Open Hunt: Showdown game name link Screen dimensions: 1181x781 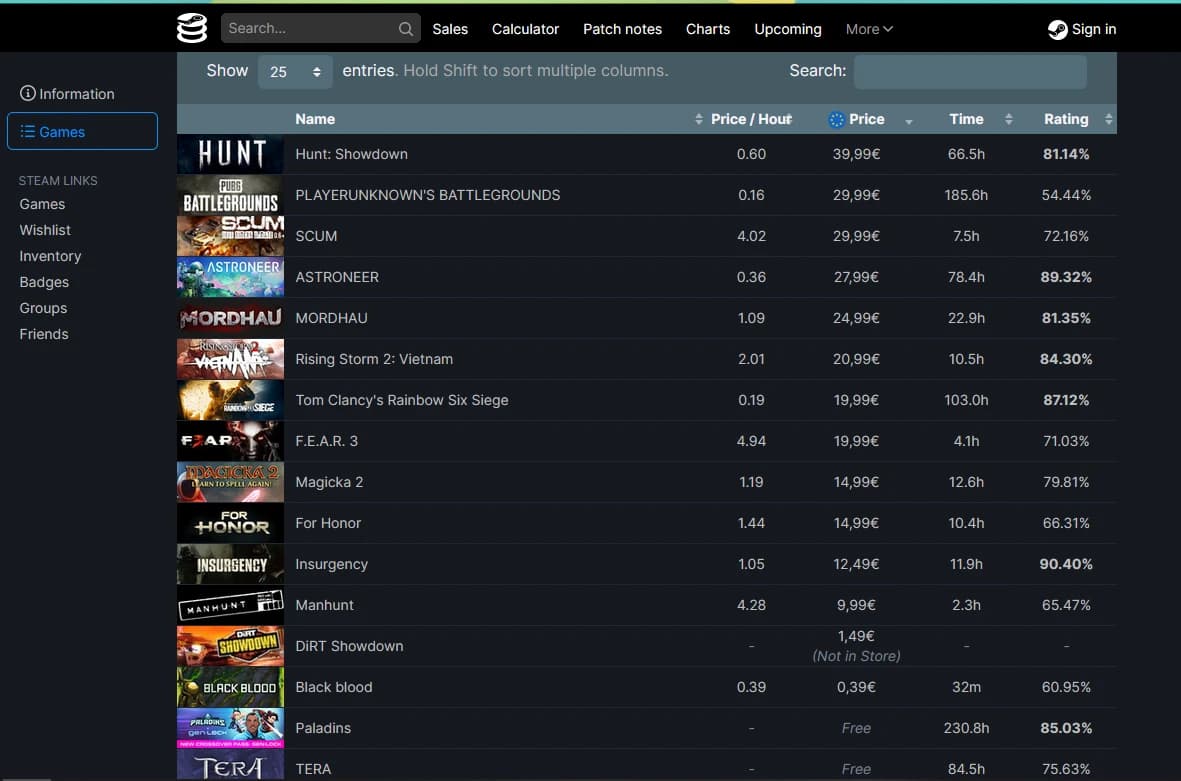(351, 154)
